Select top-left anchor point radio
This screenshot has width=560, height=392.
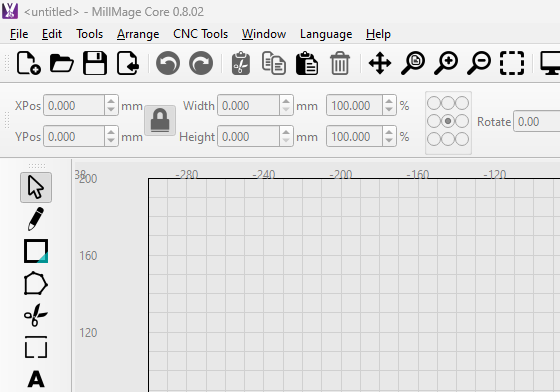tap(434, 103)
